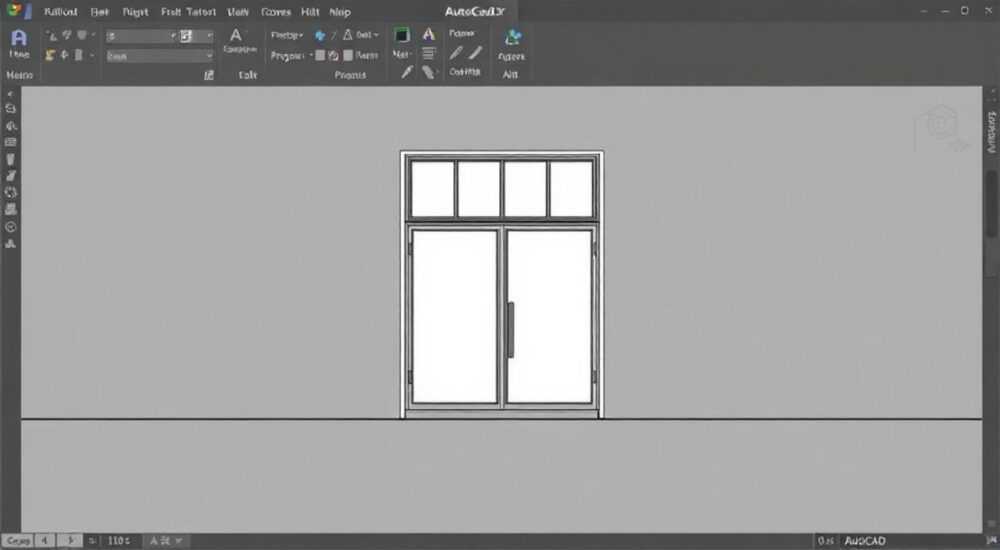Click the circled check icon in left sidebar

click(10, 227)
